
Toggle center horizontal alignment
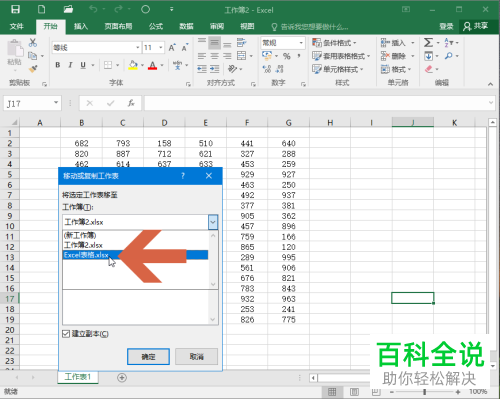click(x=214, y=56)
